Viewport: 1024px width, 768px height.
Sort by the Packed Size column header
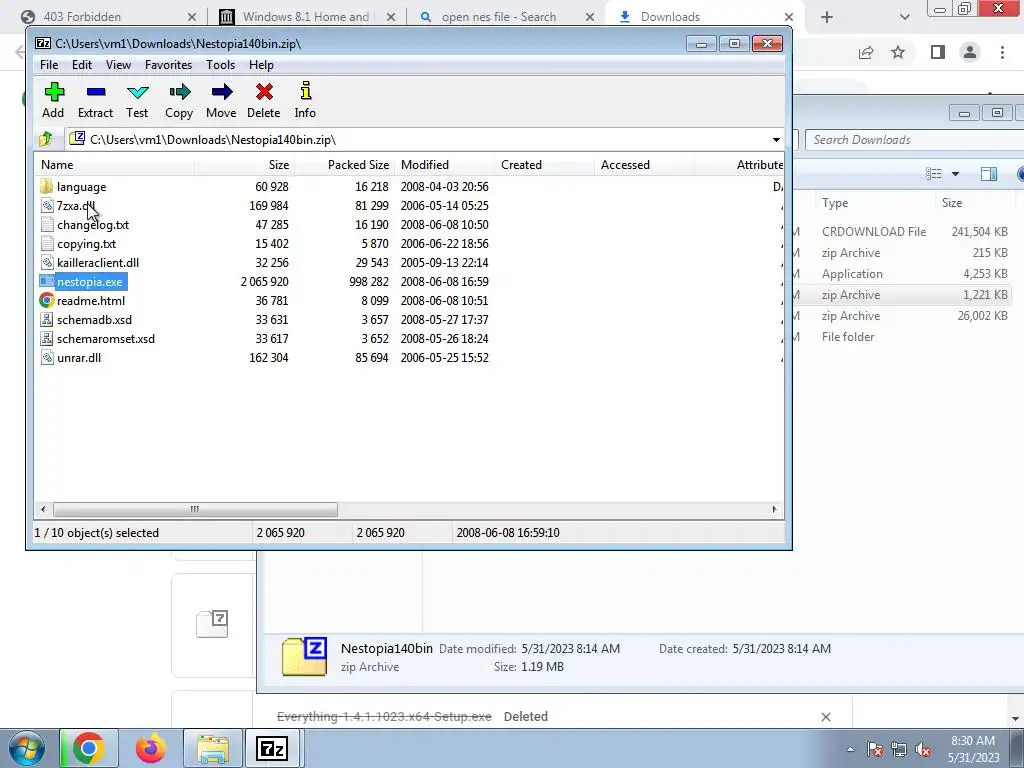pos(344,165)
